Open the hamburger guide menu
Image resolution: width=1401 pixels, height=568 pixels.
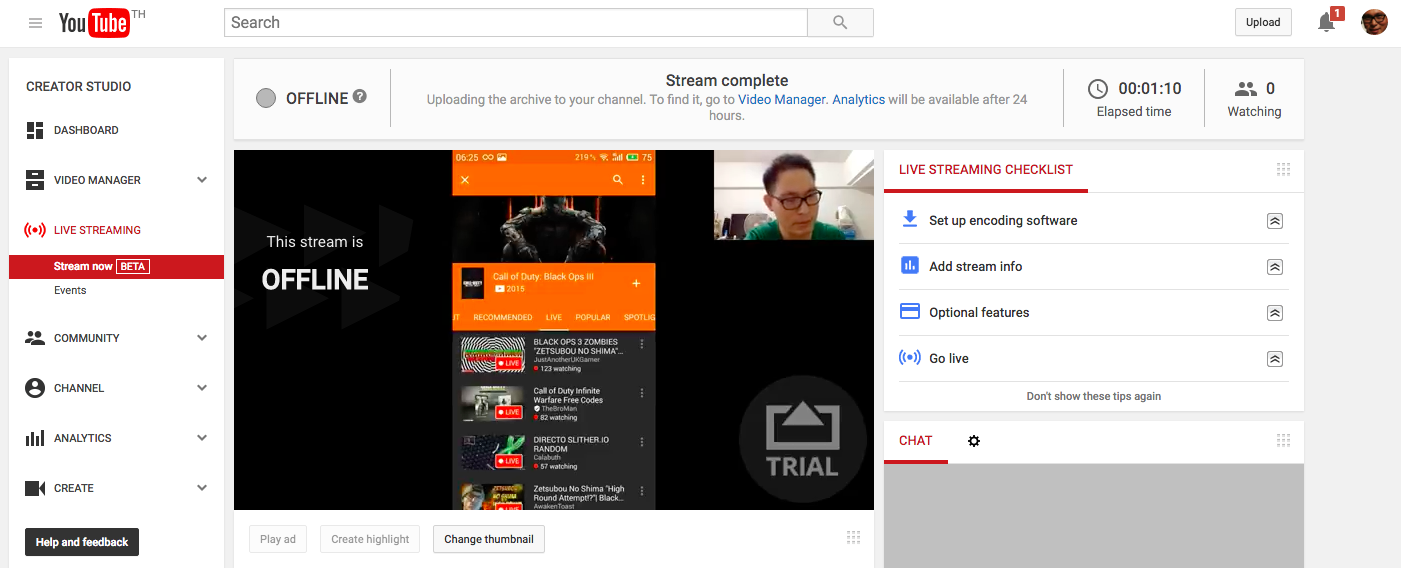coord(36,23)
